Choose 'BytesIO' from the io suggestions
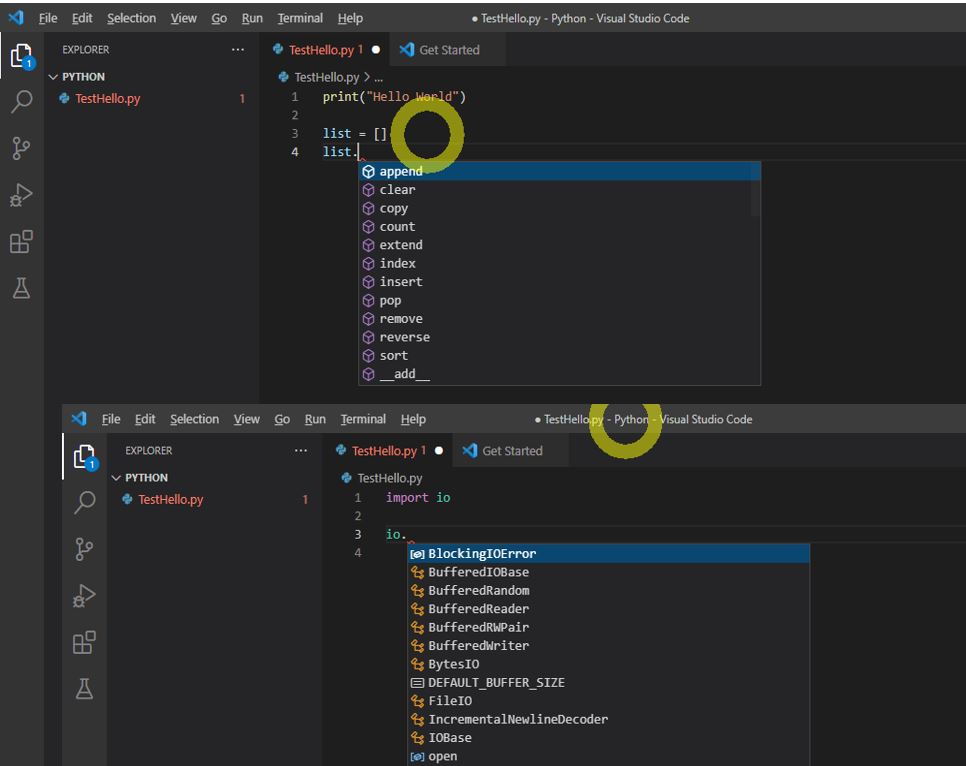 (x=609, y=665)
